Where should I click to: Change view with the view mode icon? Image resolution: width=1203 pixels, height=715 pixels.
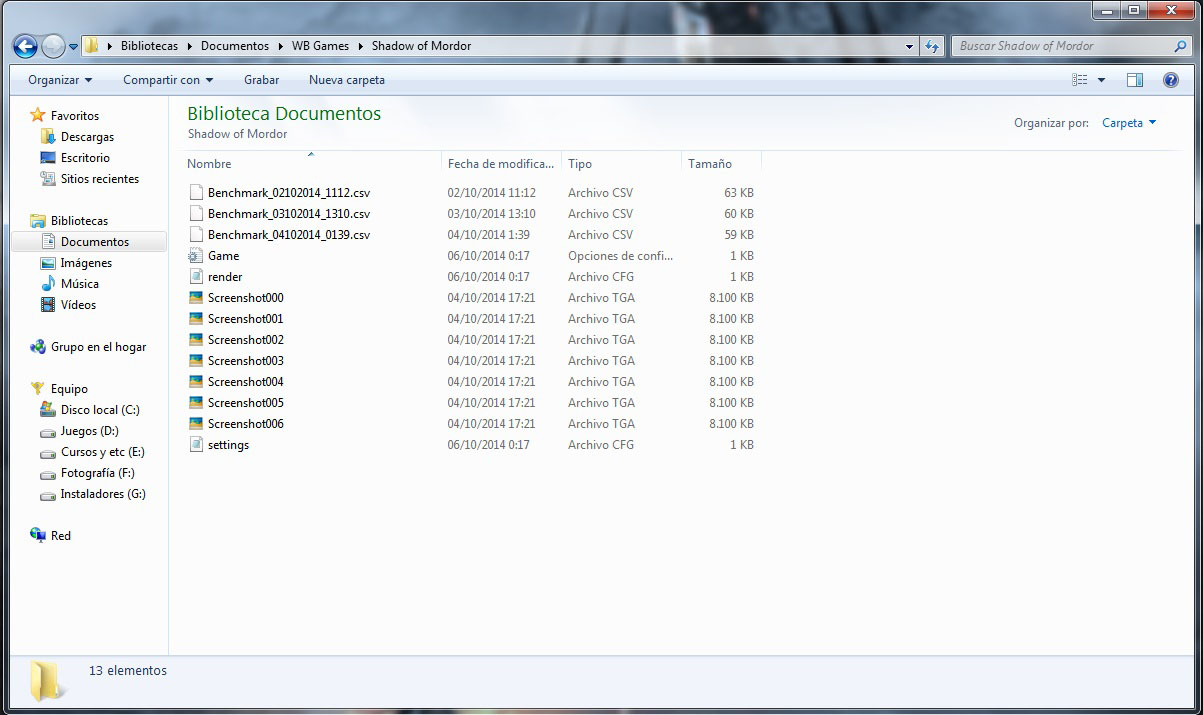pos(1080,80)
